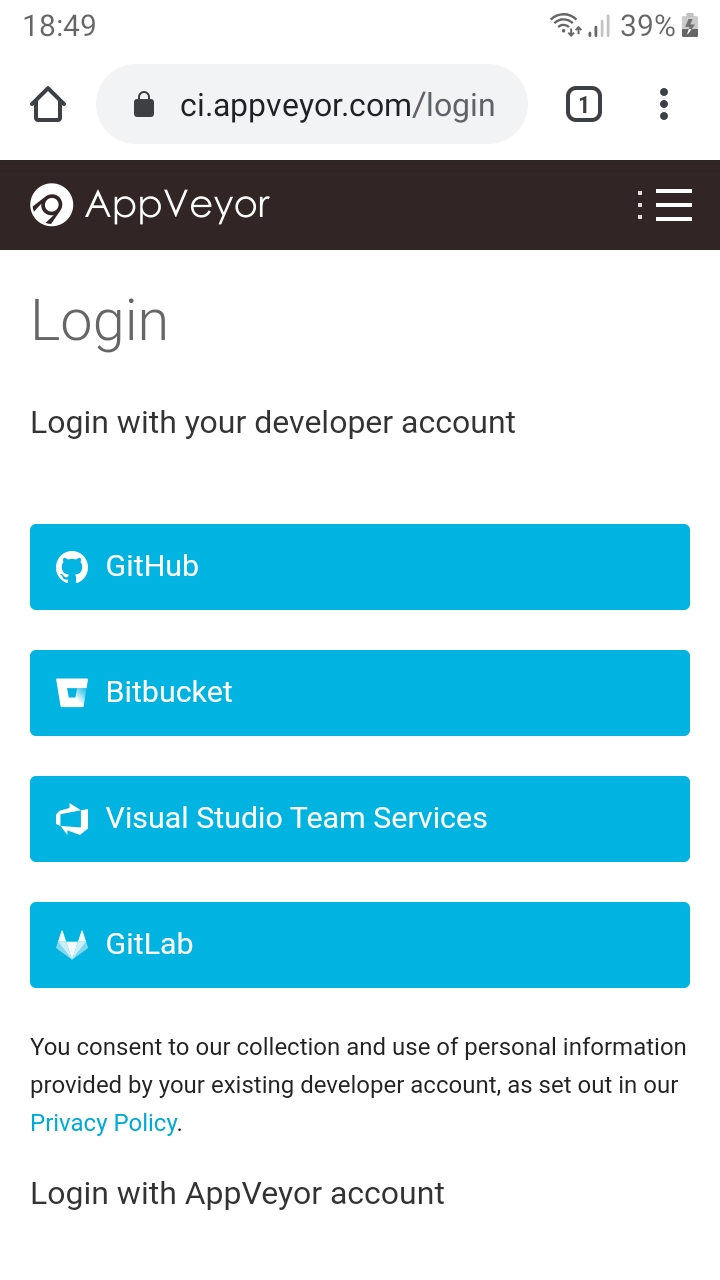Tap the 39% battery percentage text
Screen dimensions: 720x1280
coord(648,26)
